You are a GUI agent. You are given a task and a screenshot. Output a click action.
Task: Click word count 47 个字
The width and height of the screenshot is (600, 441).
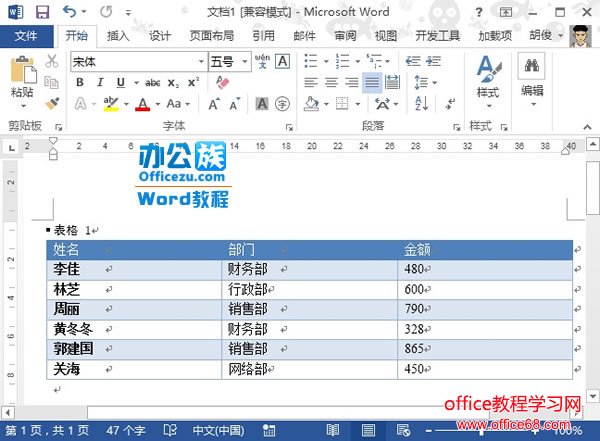tap(126, 431)
